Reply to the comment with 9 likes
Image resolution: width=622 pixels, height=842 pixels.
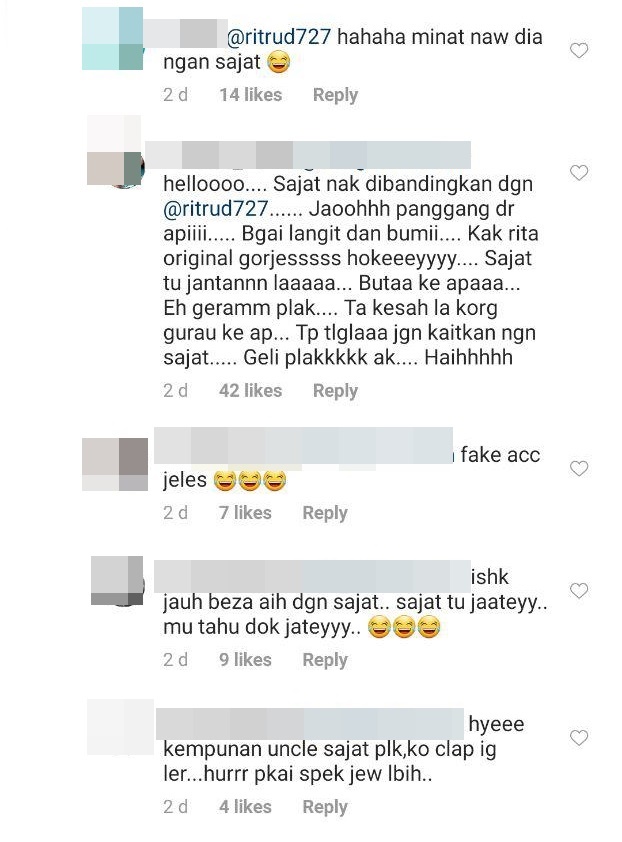coord(325,660)
